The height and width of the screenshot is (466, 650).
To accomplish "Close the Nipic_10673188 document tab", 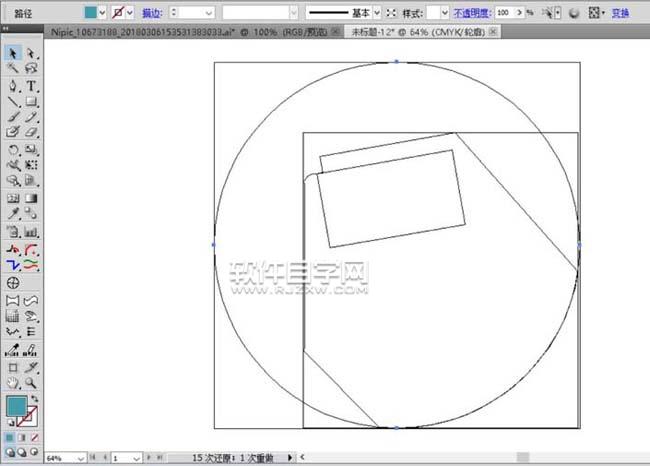I will pos(335,32).
